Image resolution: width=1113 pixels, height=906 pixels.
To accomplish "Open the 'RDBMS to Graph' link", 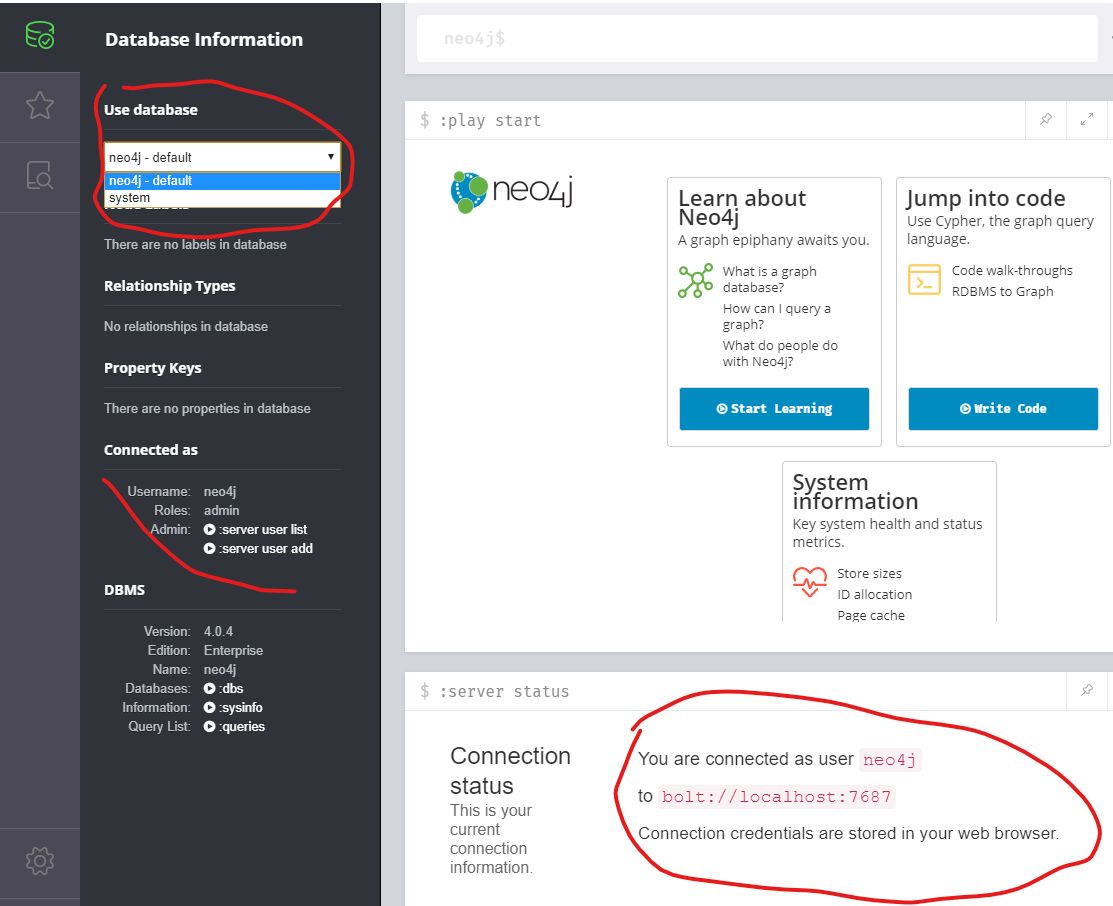I will tap(1002, 291).
